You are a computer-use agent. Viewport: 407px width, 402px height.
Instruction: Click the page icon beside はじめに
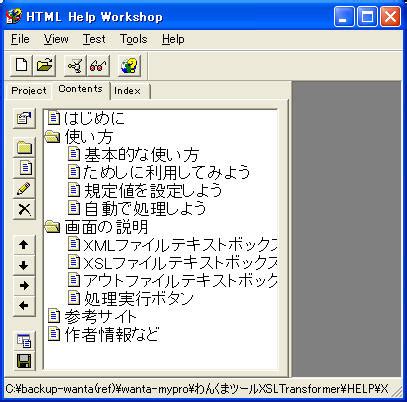(54, 118)
